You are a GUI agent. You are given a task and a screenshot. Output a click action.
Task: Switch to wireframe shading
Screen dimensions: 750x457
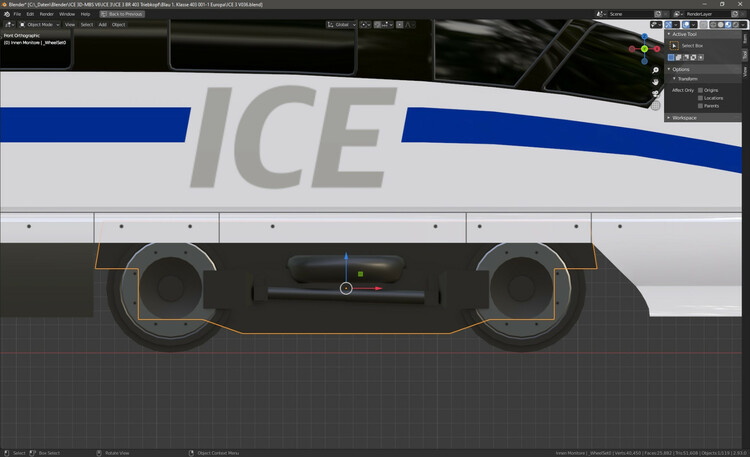tap(713, 24)
